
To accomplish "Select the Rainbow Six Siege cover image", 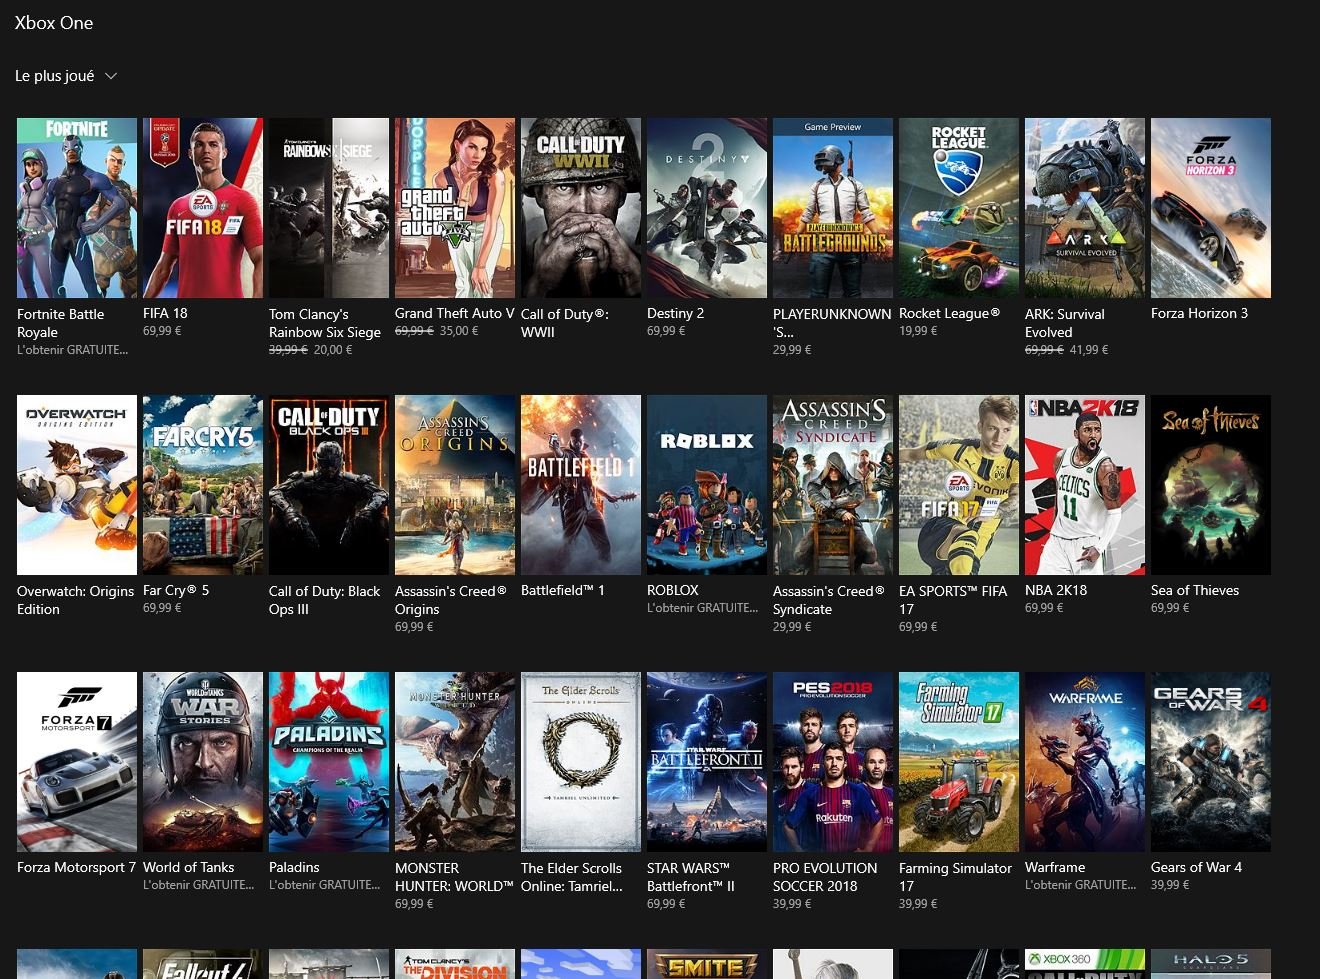I will (x=329, y=208).
